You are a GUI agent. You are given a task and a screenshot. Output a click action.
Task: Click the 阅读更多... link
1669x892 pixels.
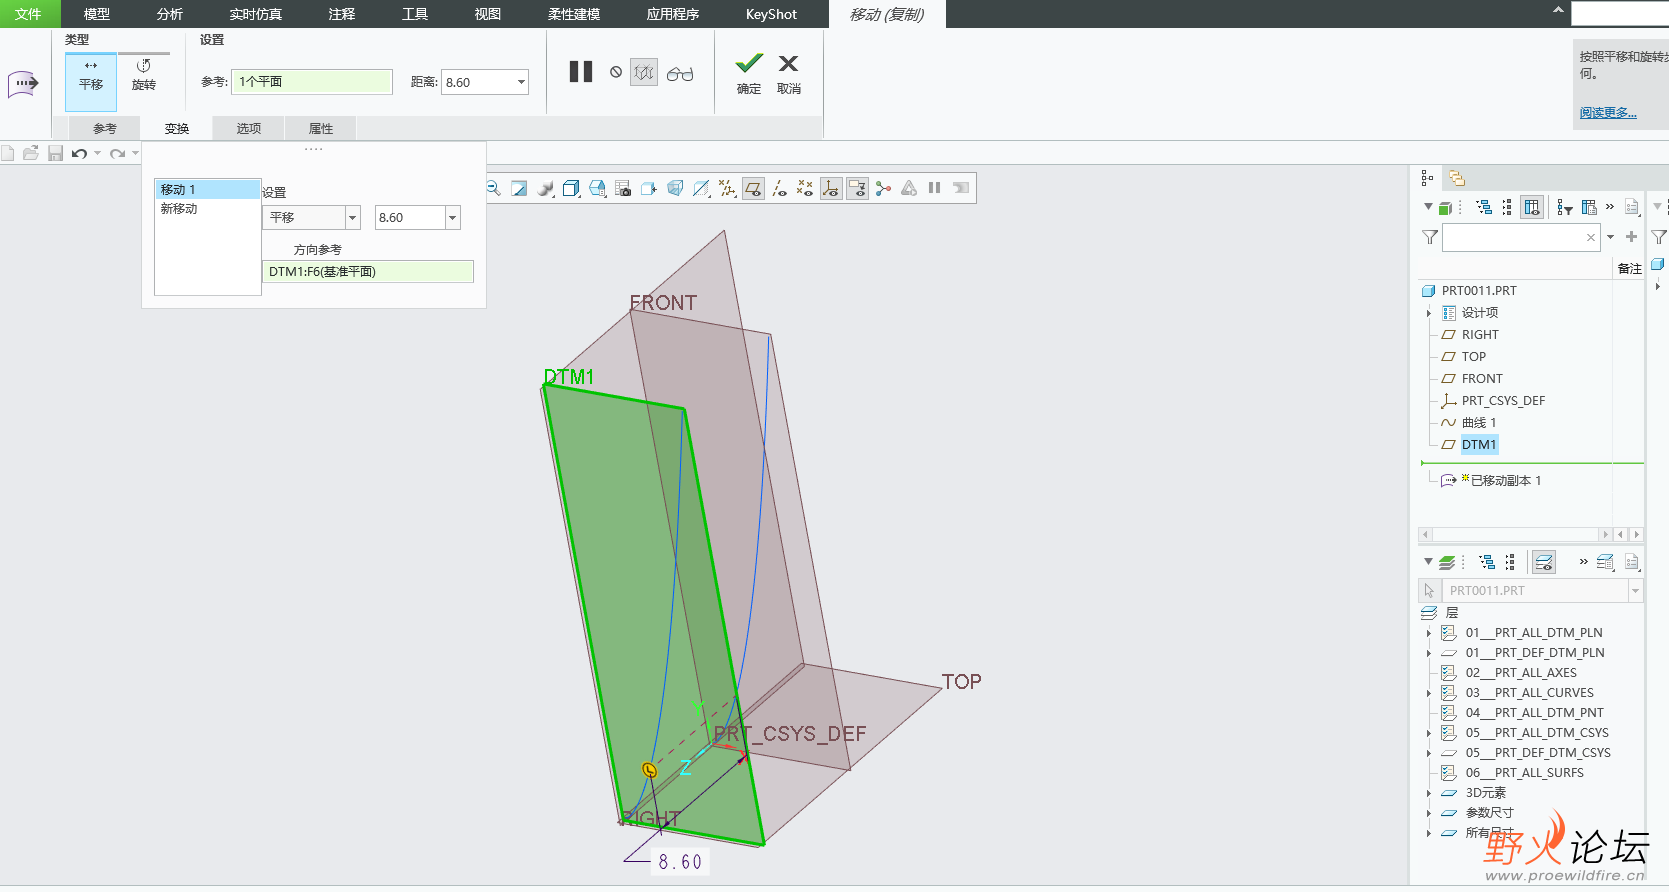coord(1608,113)
